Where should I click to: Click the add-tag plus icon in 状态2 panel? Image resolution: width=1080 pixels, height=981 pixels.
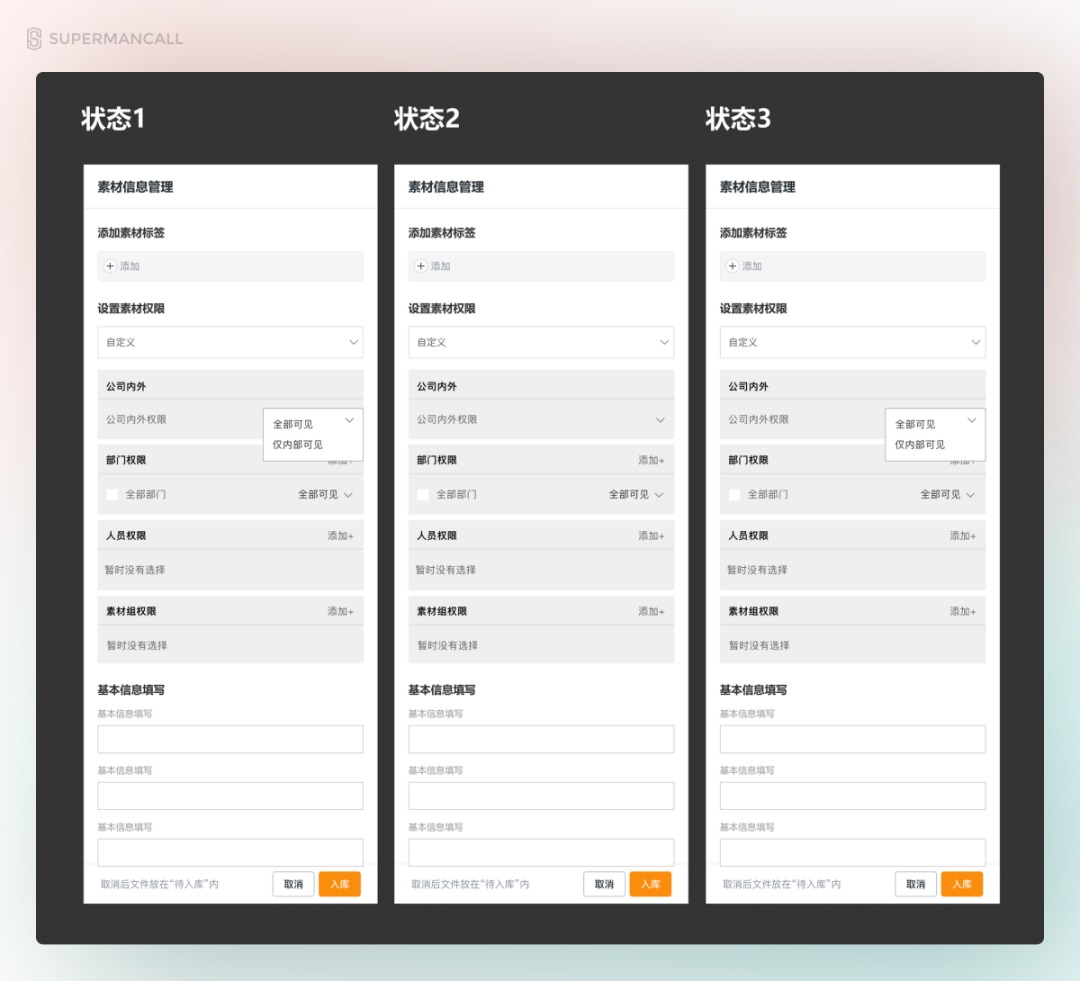click(x=421, y=266)
